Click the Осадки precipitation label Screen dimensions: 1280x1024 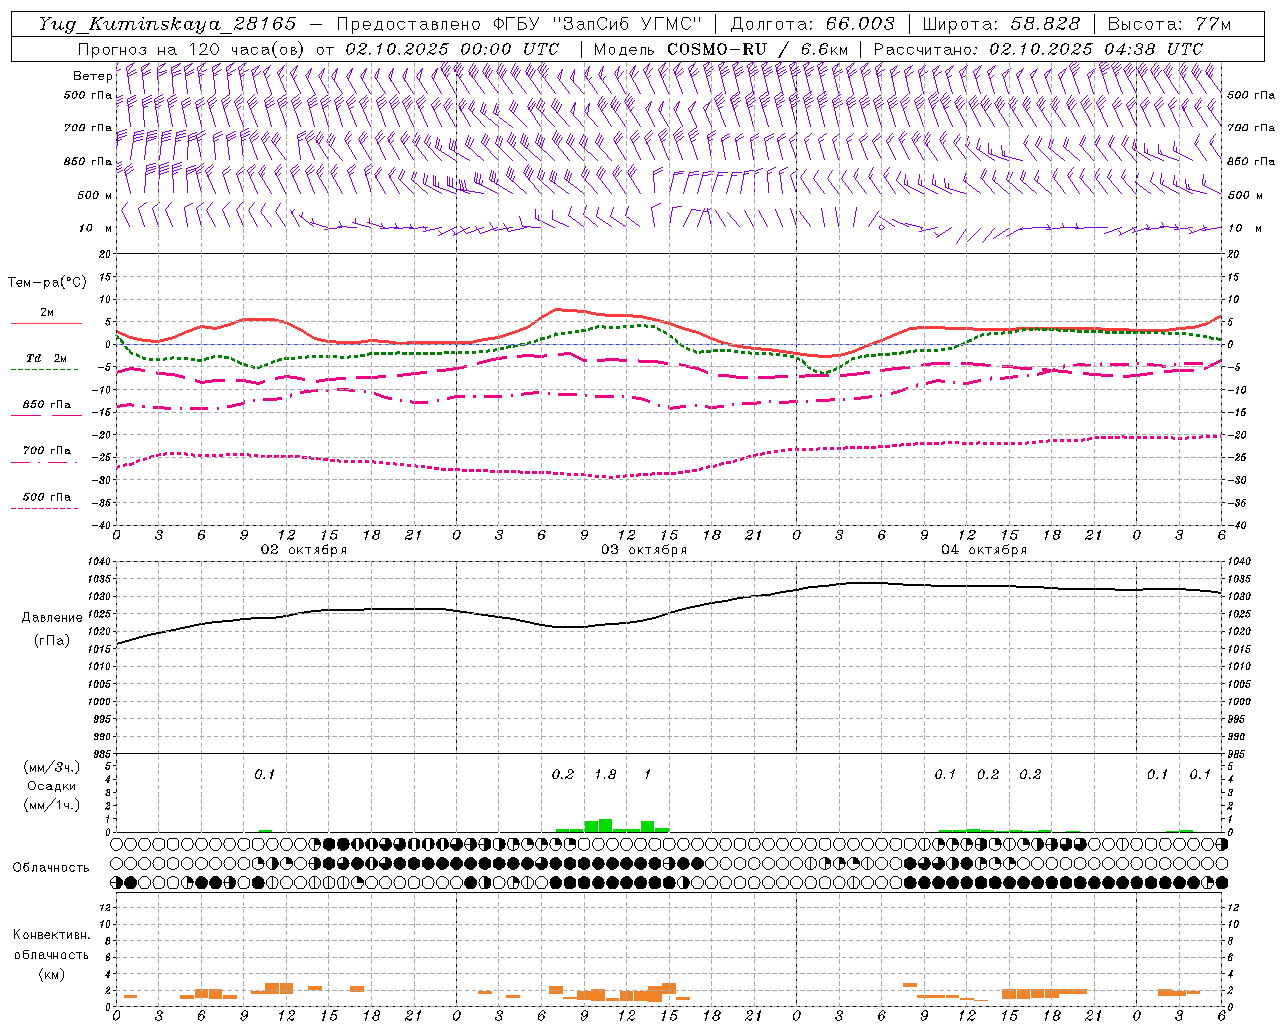pos(52,787)
